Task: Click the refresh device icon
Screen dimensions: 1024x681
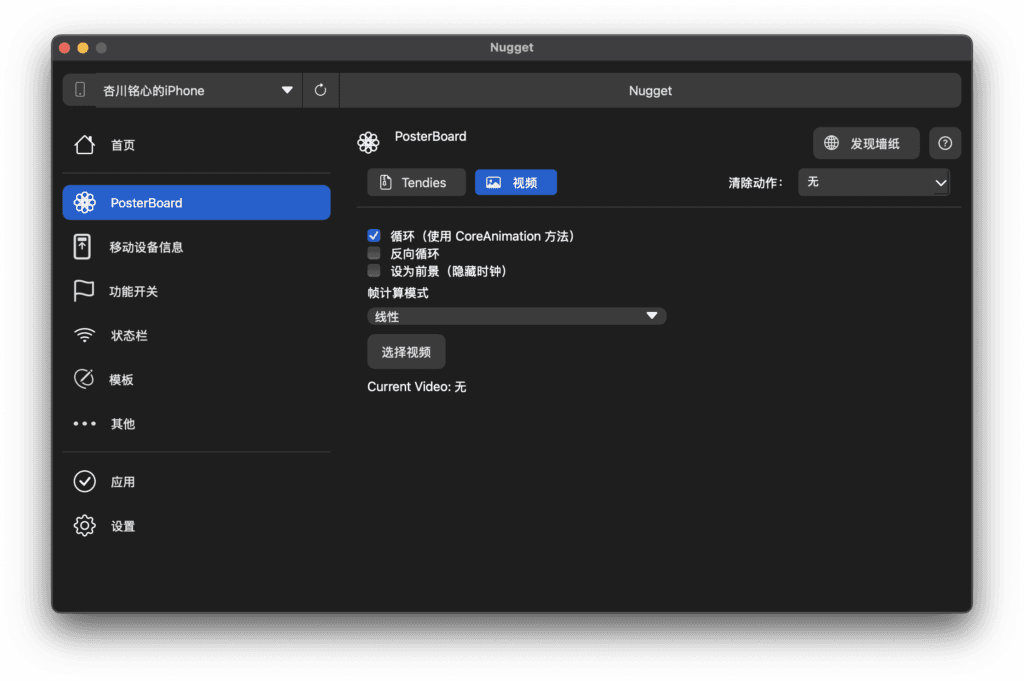Action: (320, 89)
